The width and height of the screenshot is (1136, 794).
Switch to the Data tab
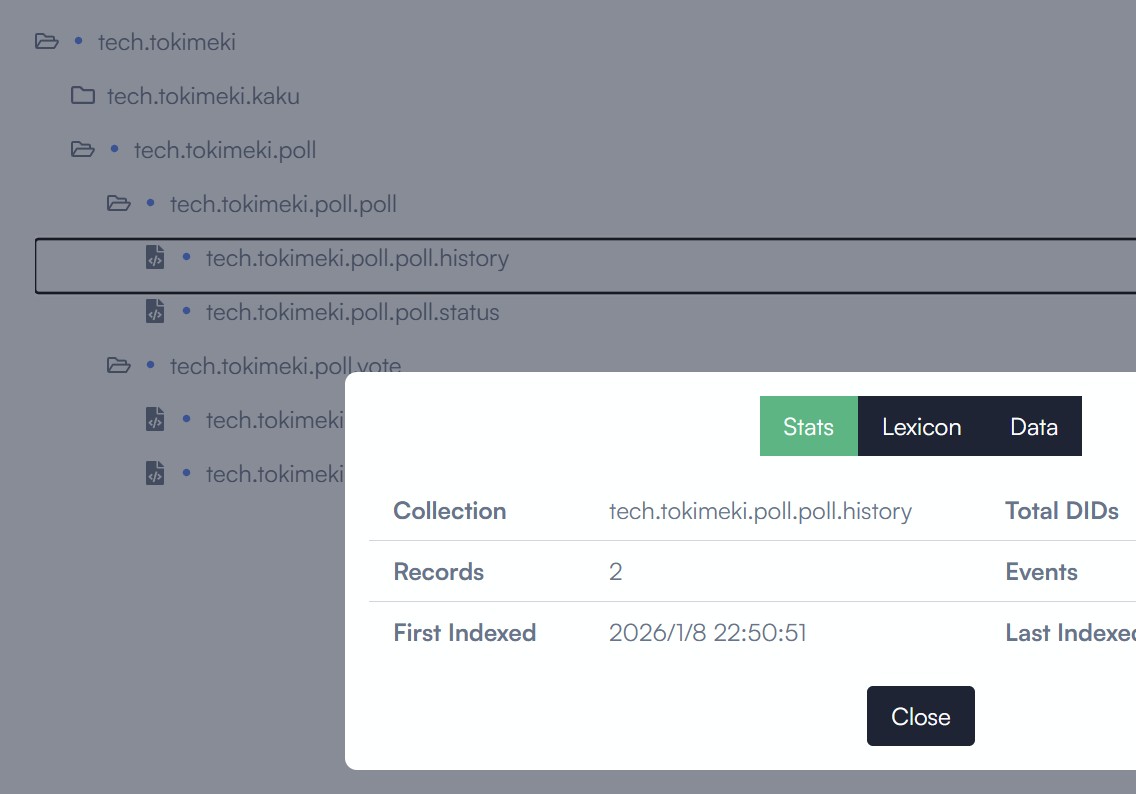coord(1034,427)
